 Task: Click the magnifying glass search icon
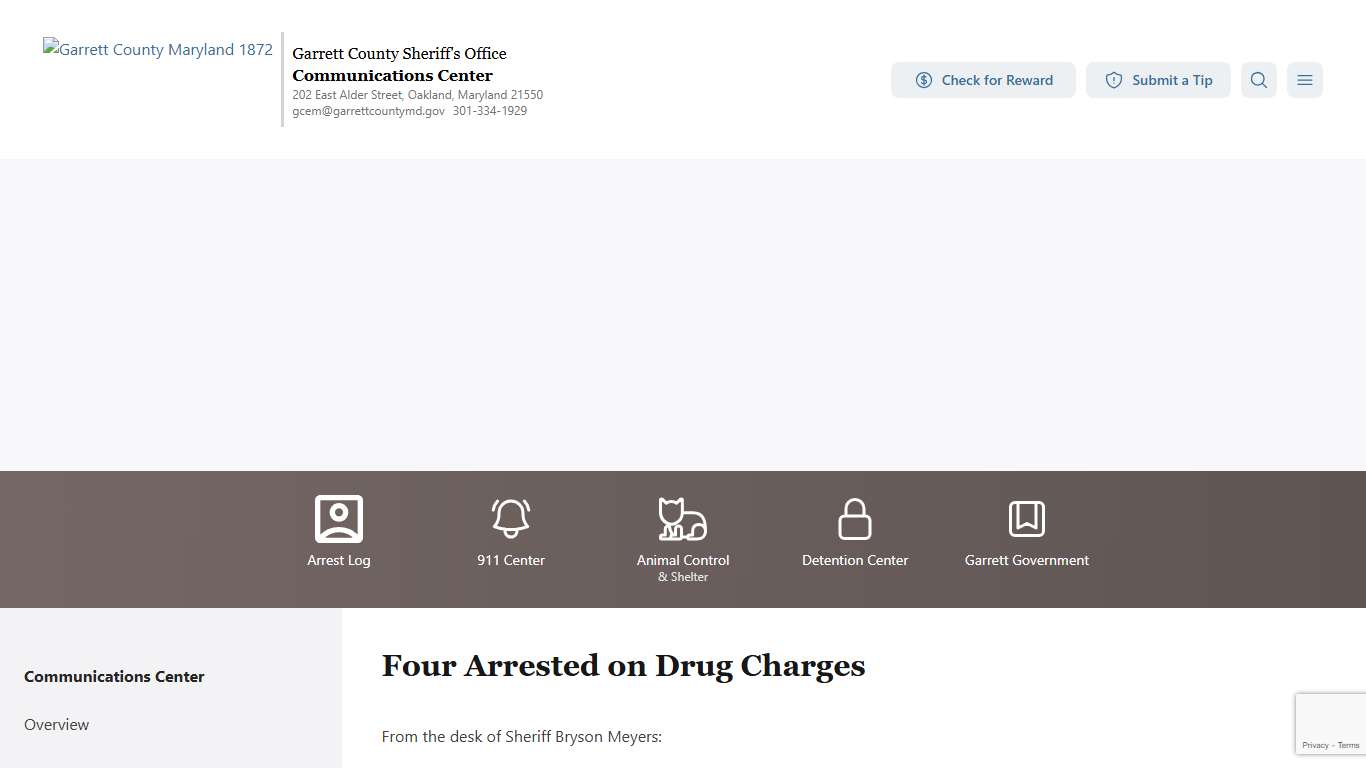pos(1258,80)
